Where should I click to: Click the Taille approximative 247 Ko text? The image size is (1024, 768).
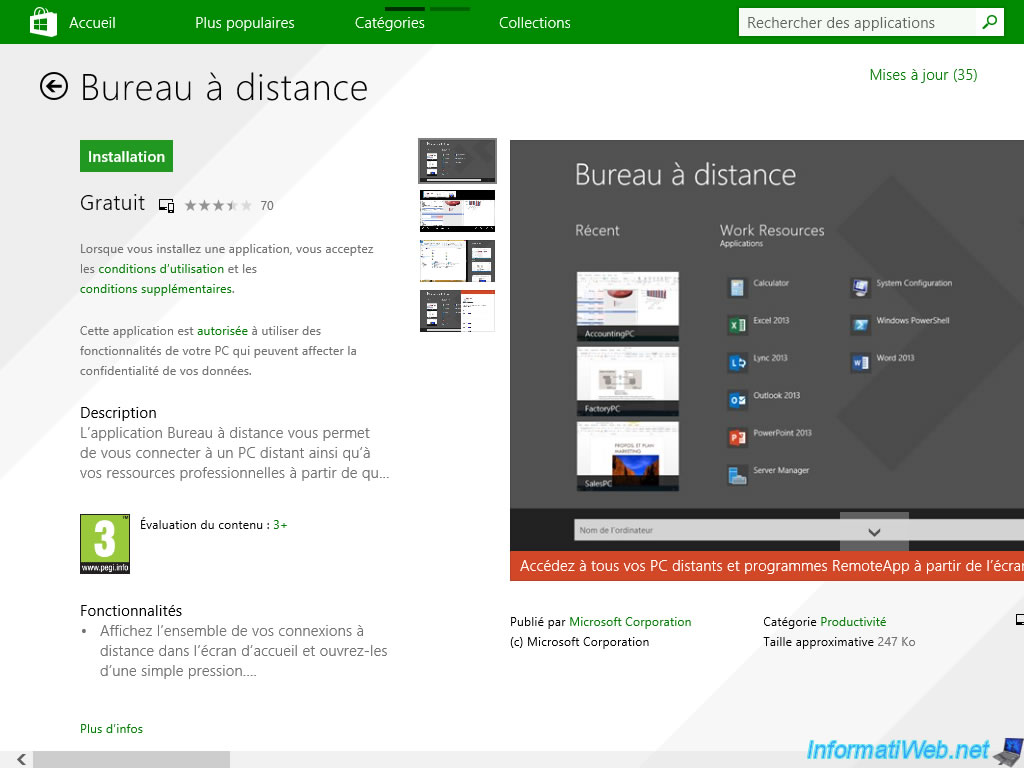[839, 642]
